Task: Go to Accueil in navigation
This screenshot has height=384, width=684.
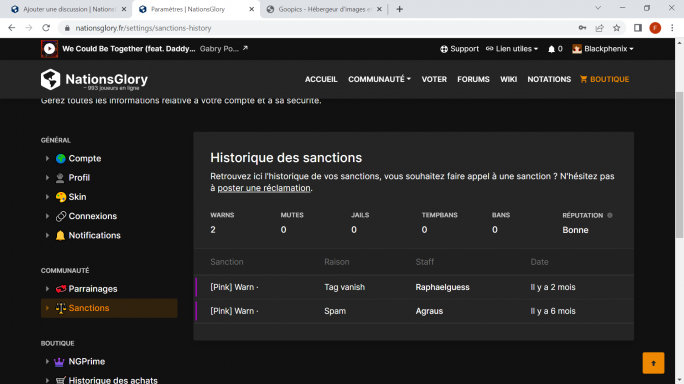Action: [321, 79]
